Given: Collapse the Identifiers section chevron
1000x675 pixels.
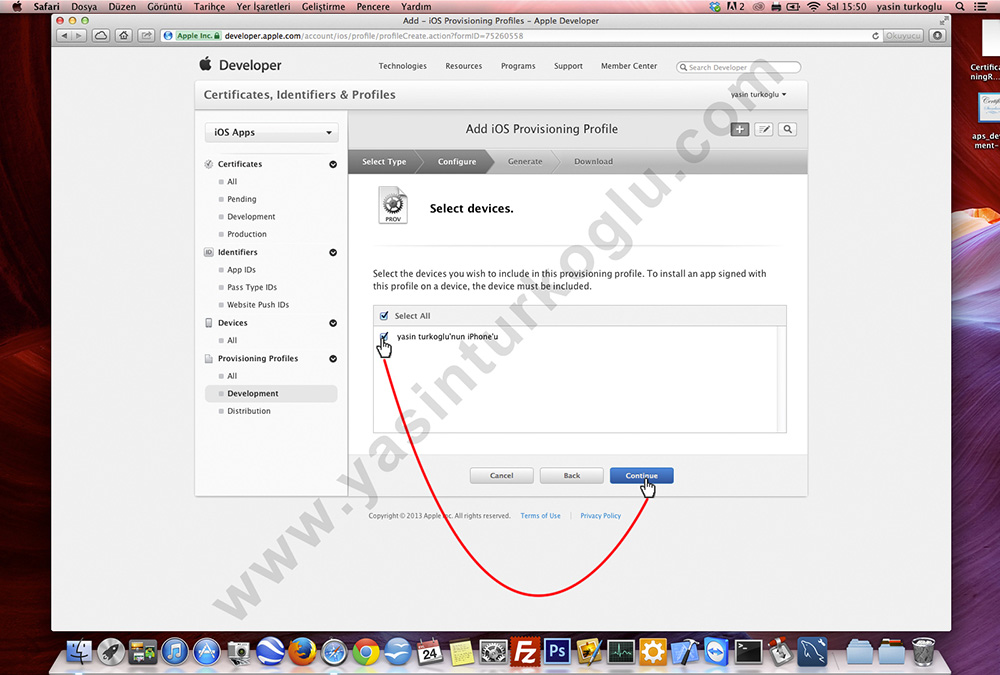Looking at the screenshot, I should (333, 253).
